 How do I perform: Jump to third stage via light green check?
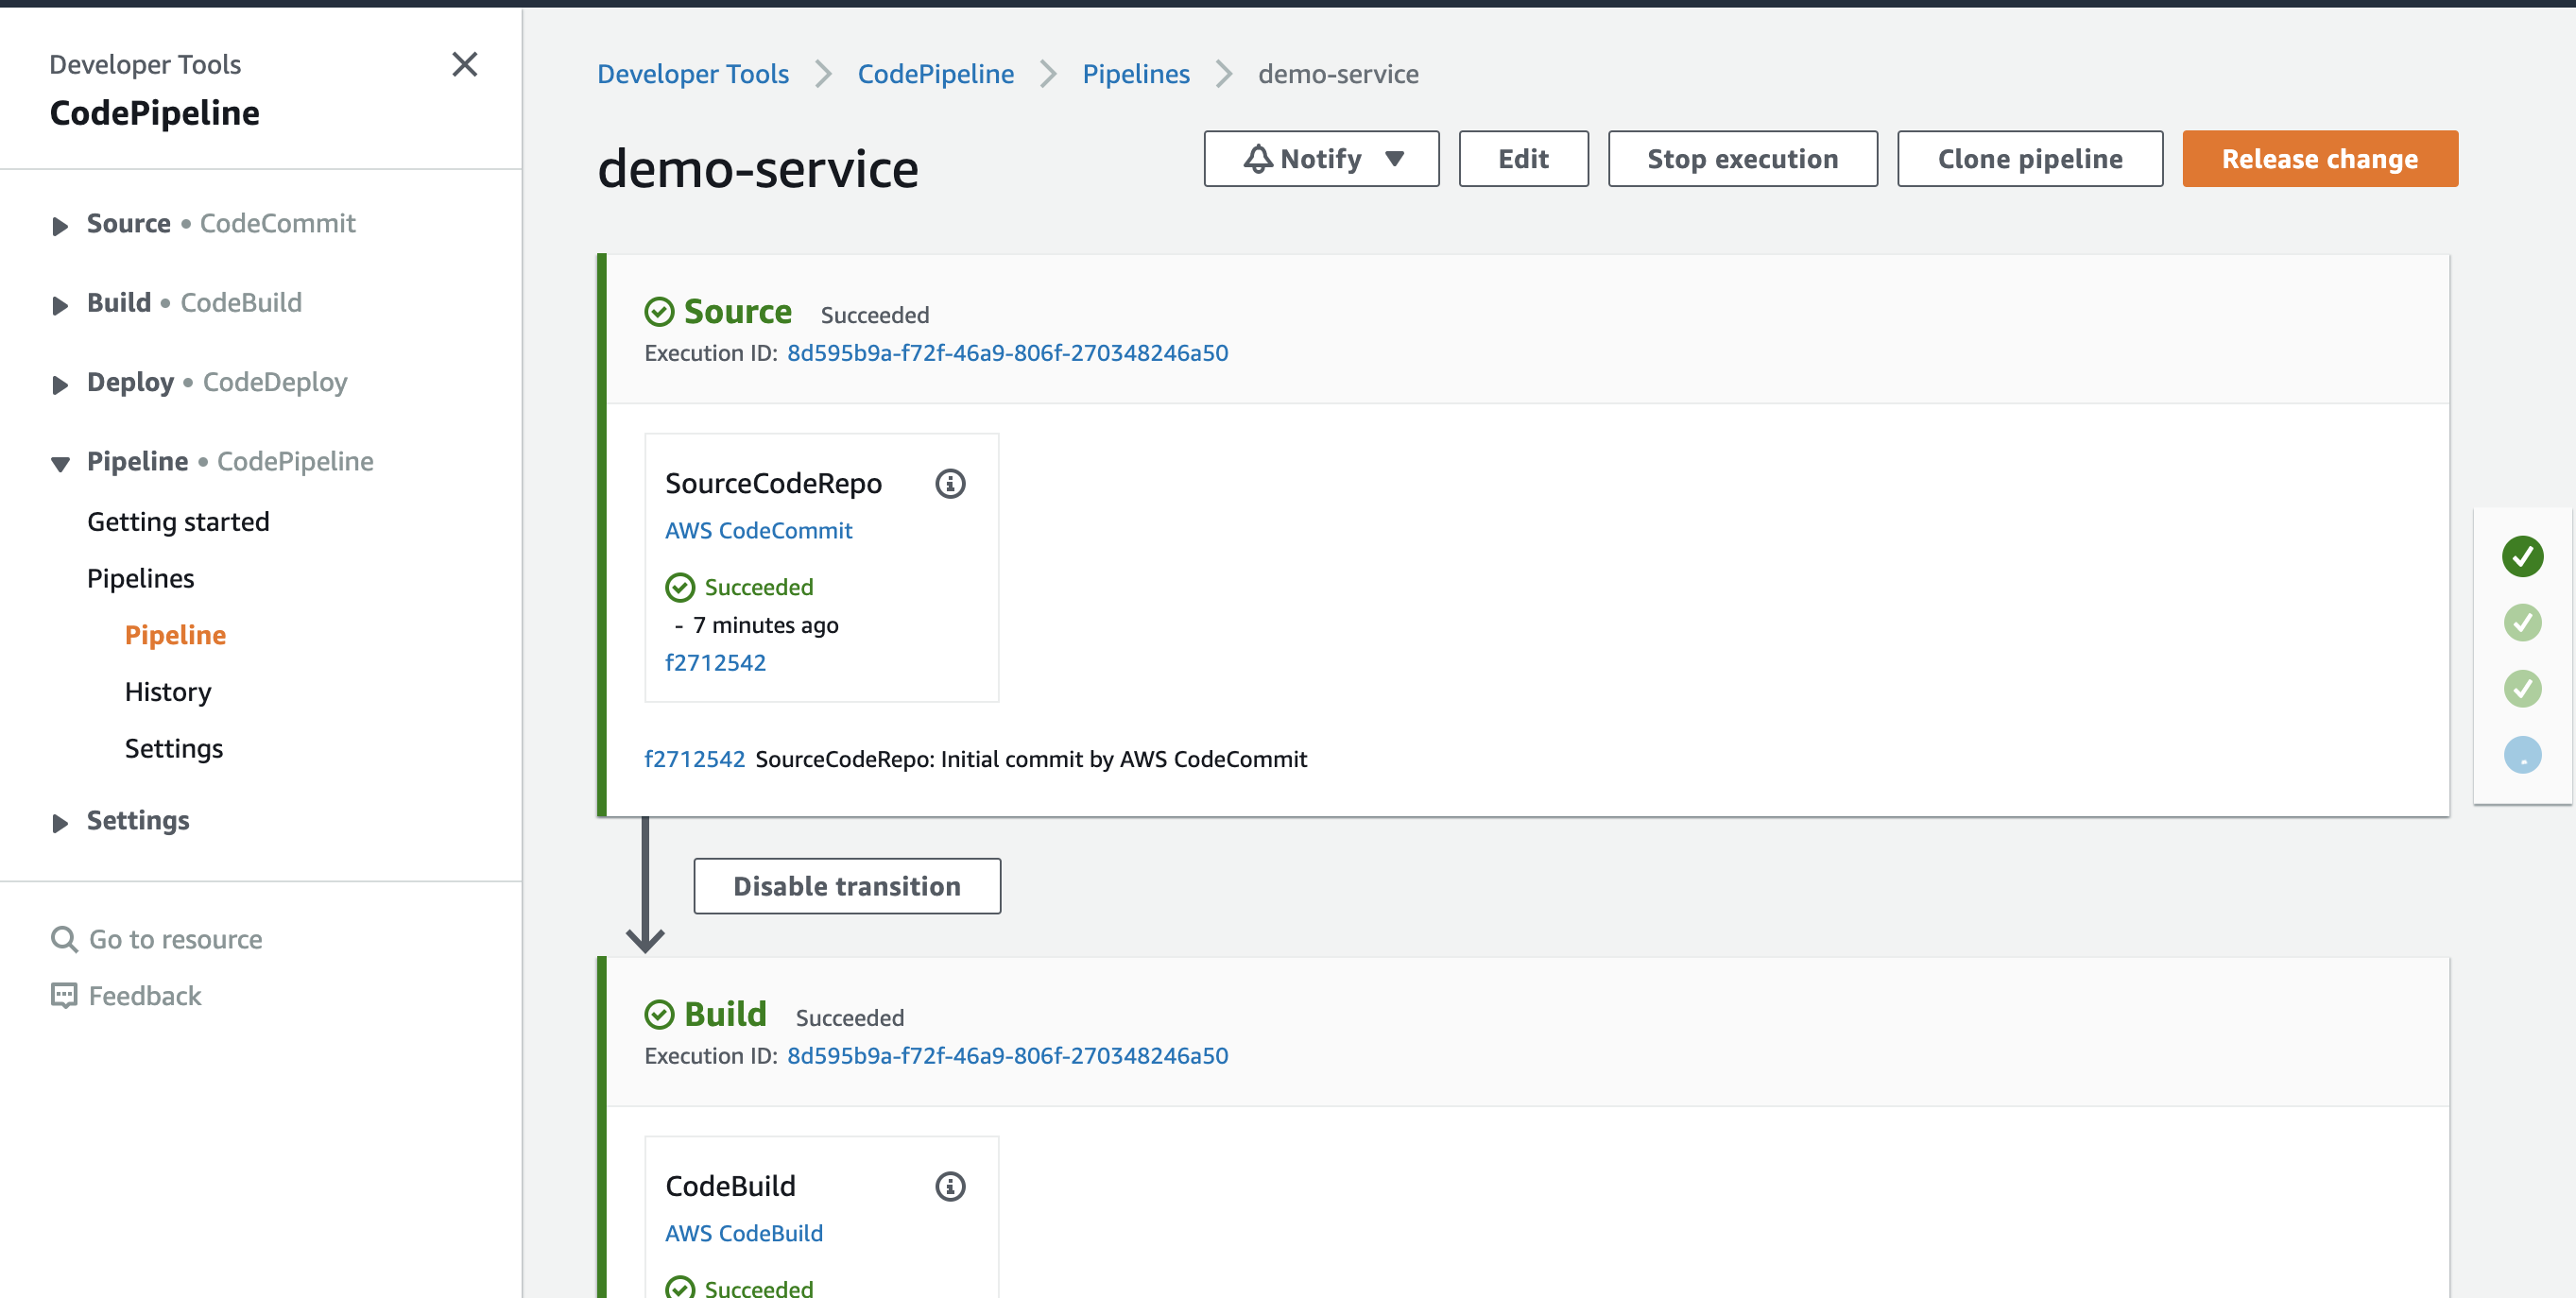[x=2522, y=689]
